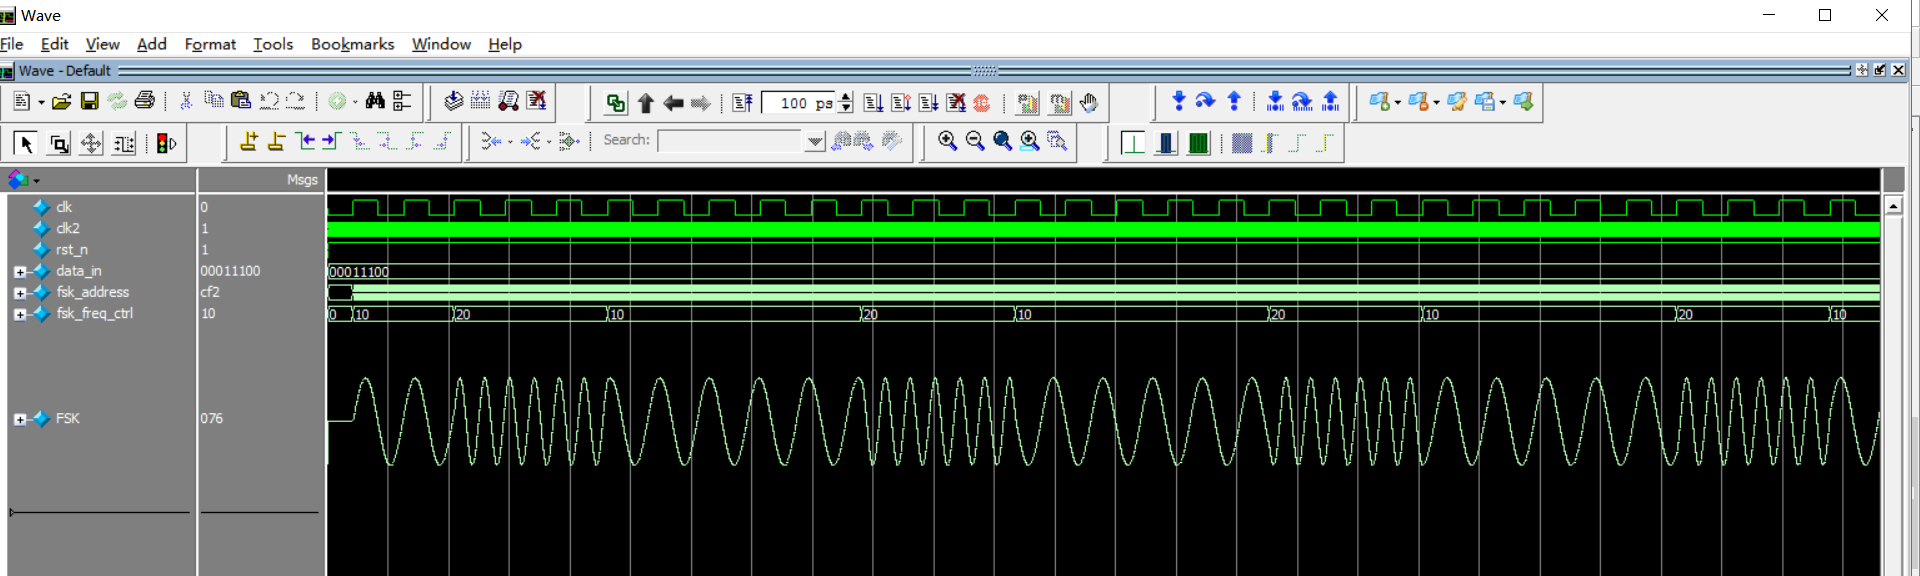Open the Add Bookmark dropdown arrow

point(1397,102)
